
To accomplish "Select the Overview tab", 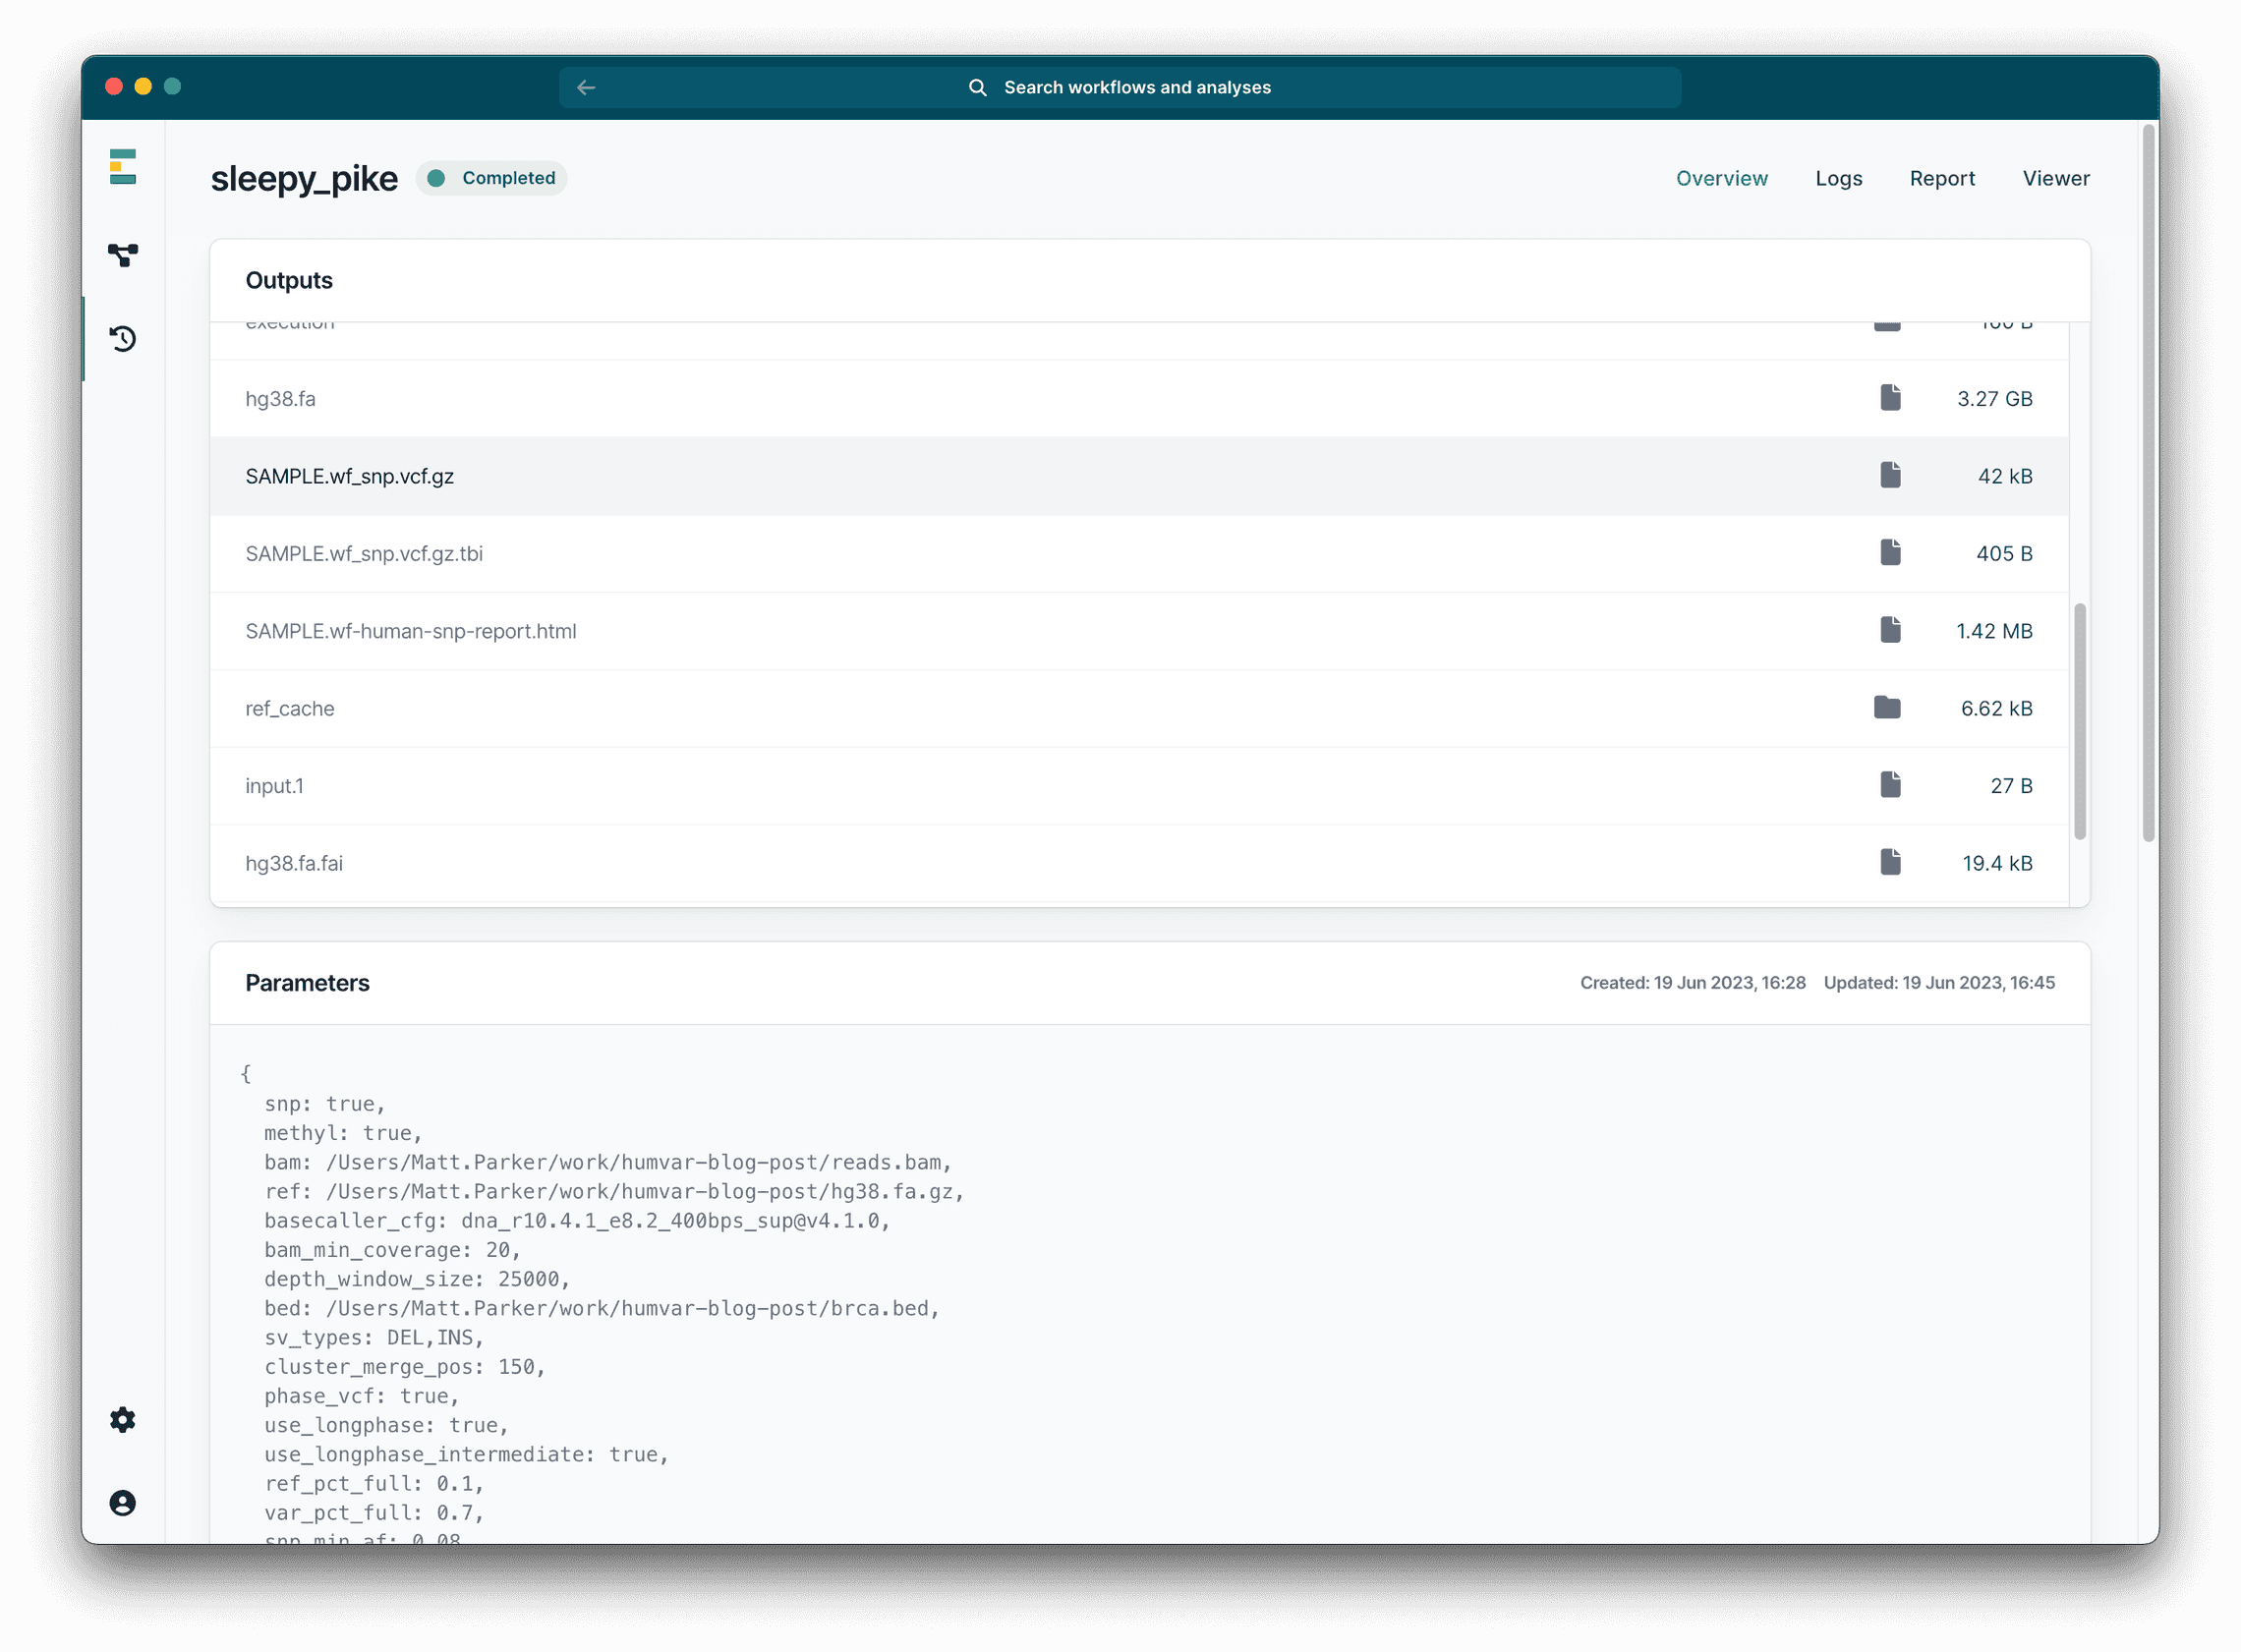I will tap(1721, 178).
